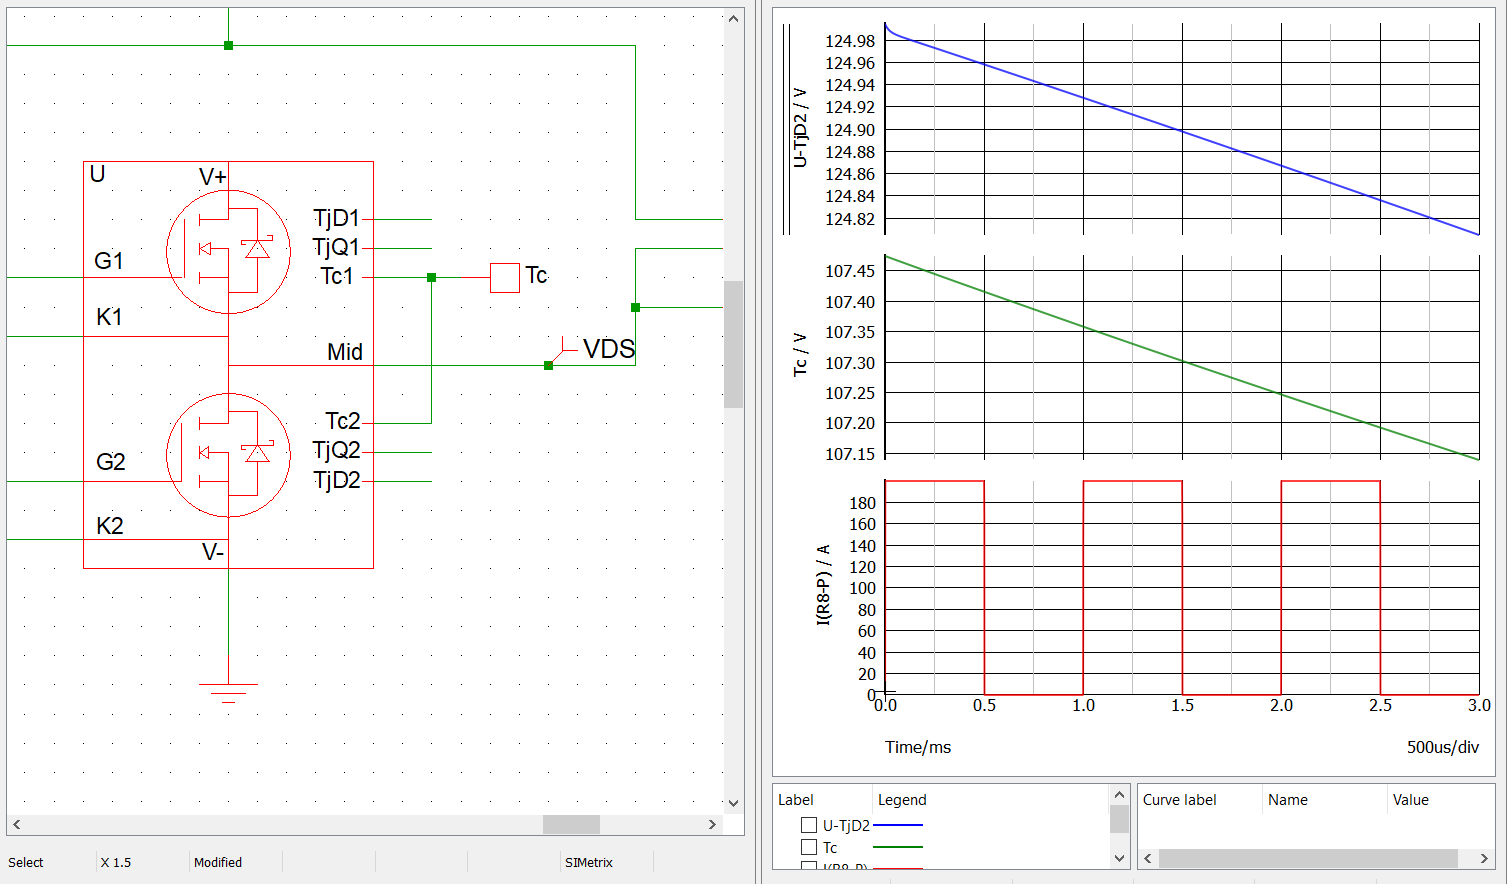The width and height of the screenshot is (1507, 884).
Task: Click the U component reference label
Action: point(97,174)
